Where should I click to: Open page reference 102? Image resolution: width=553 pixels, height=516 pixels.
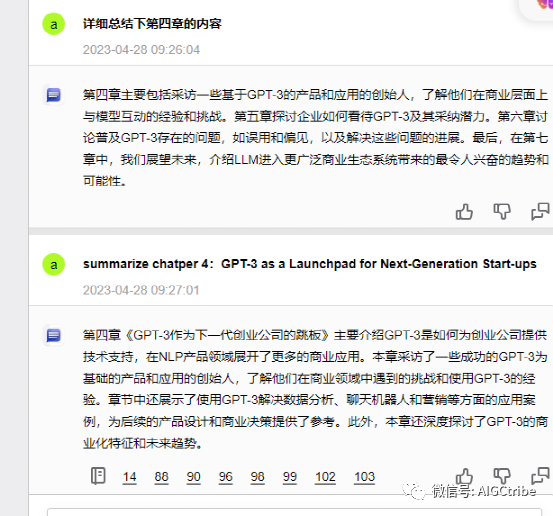[325, 477]
